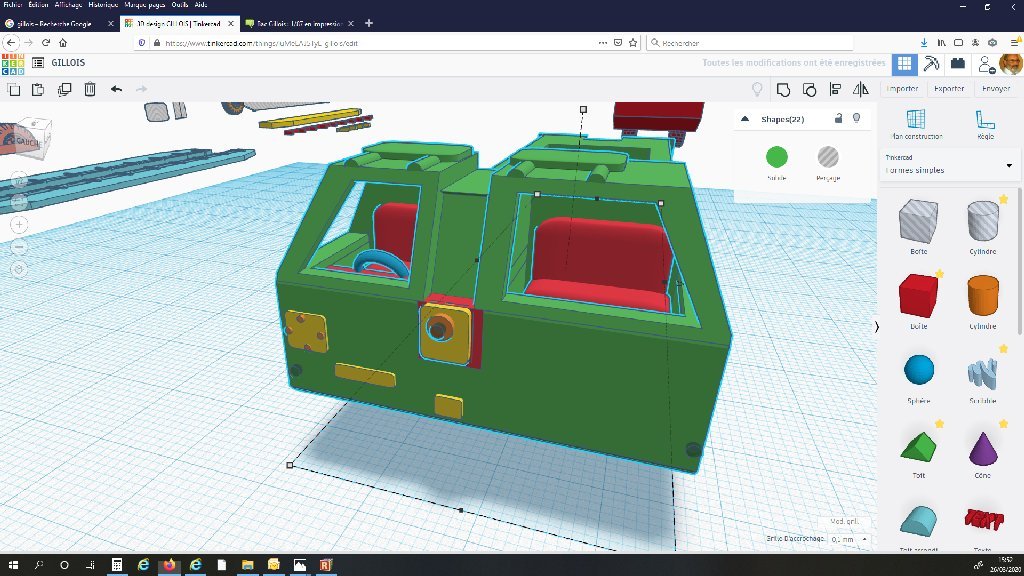Select the Plan construction workplane tool
Screen dimensions: 1024x576
tap(916, 124)
